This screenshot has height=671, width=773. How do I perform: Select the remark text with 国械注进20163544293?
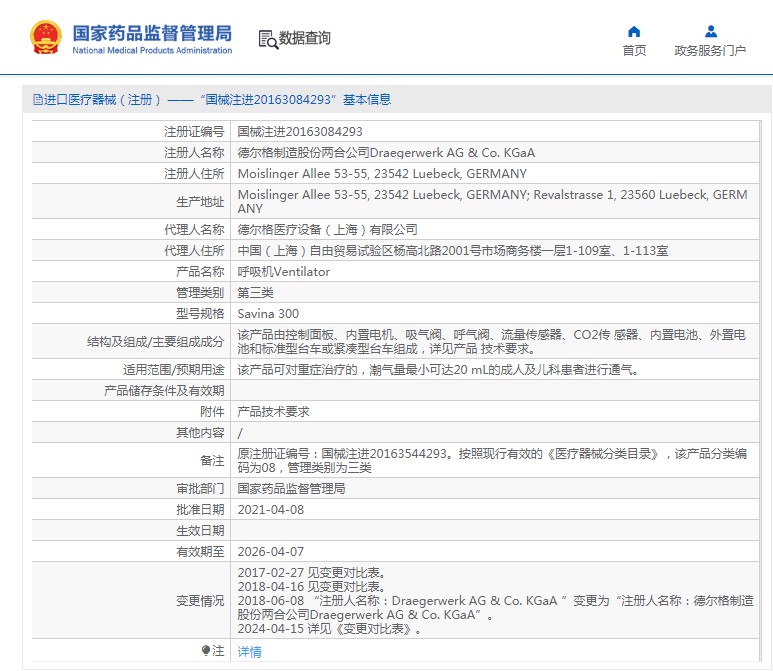492,460
